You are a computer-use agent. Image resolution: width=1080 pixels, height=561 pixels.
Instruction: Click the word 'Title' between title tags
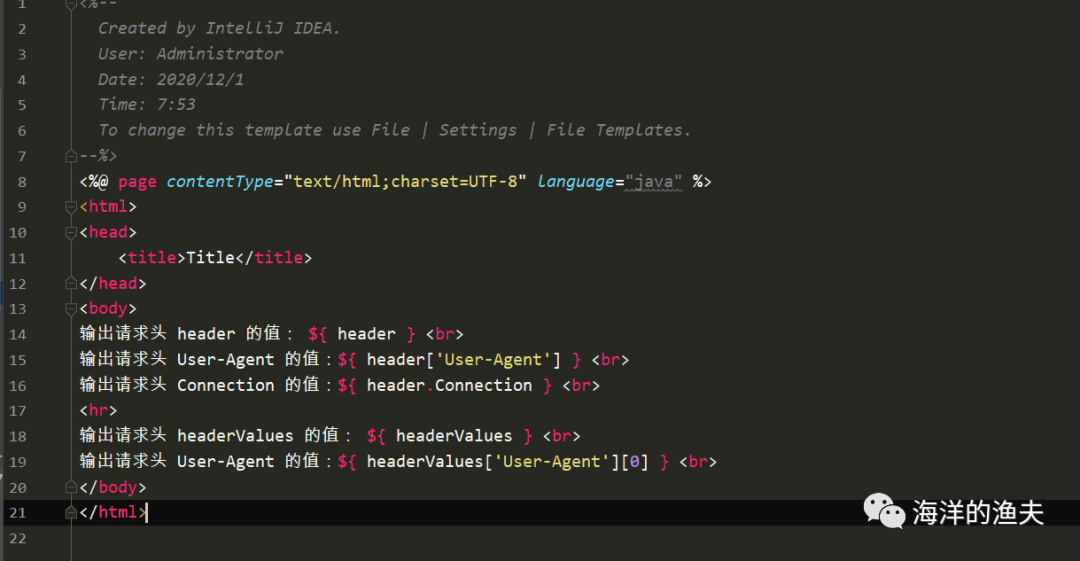pyautogui.click(x=211, y=258)
